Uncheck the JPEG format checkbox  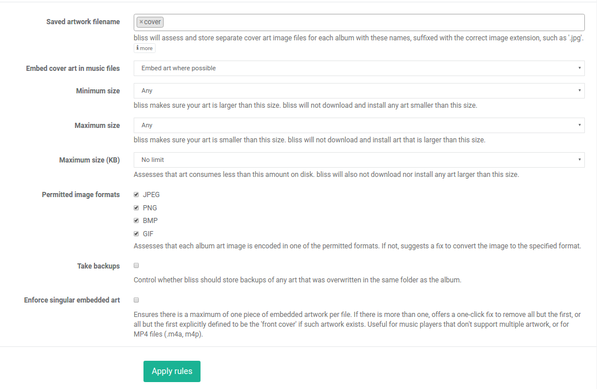coord(136,194)
